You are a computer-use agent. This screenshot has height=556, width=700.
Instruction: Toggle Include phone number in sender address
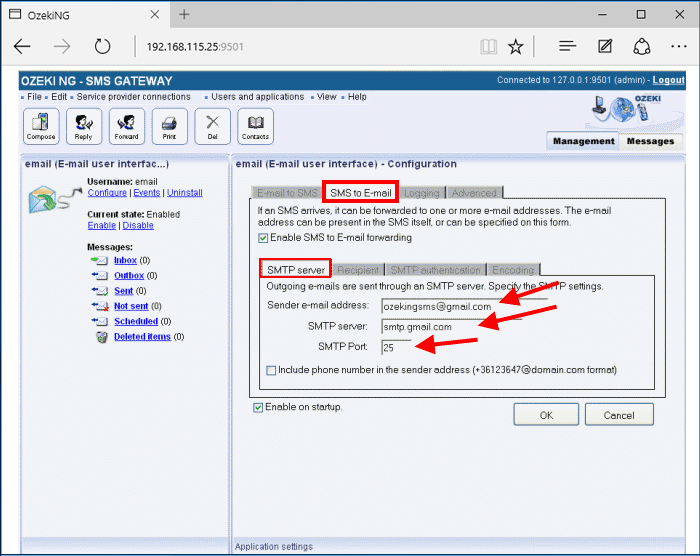point(271,371)
